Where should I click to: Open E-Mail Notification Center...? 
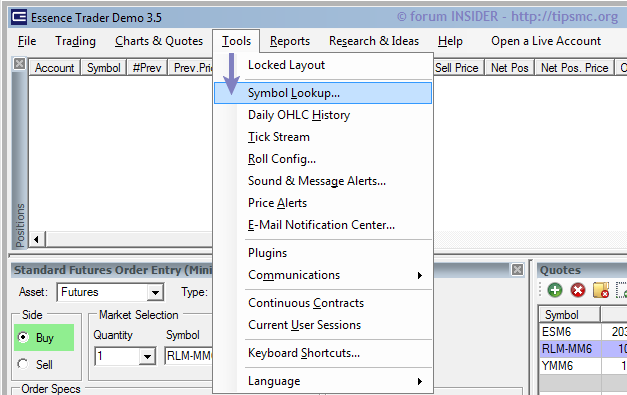click(323, 225)
